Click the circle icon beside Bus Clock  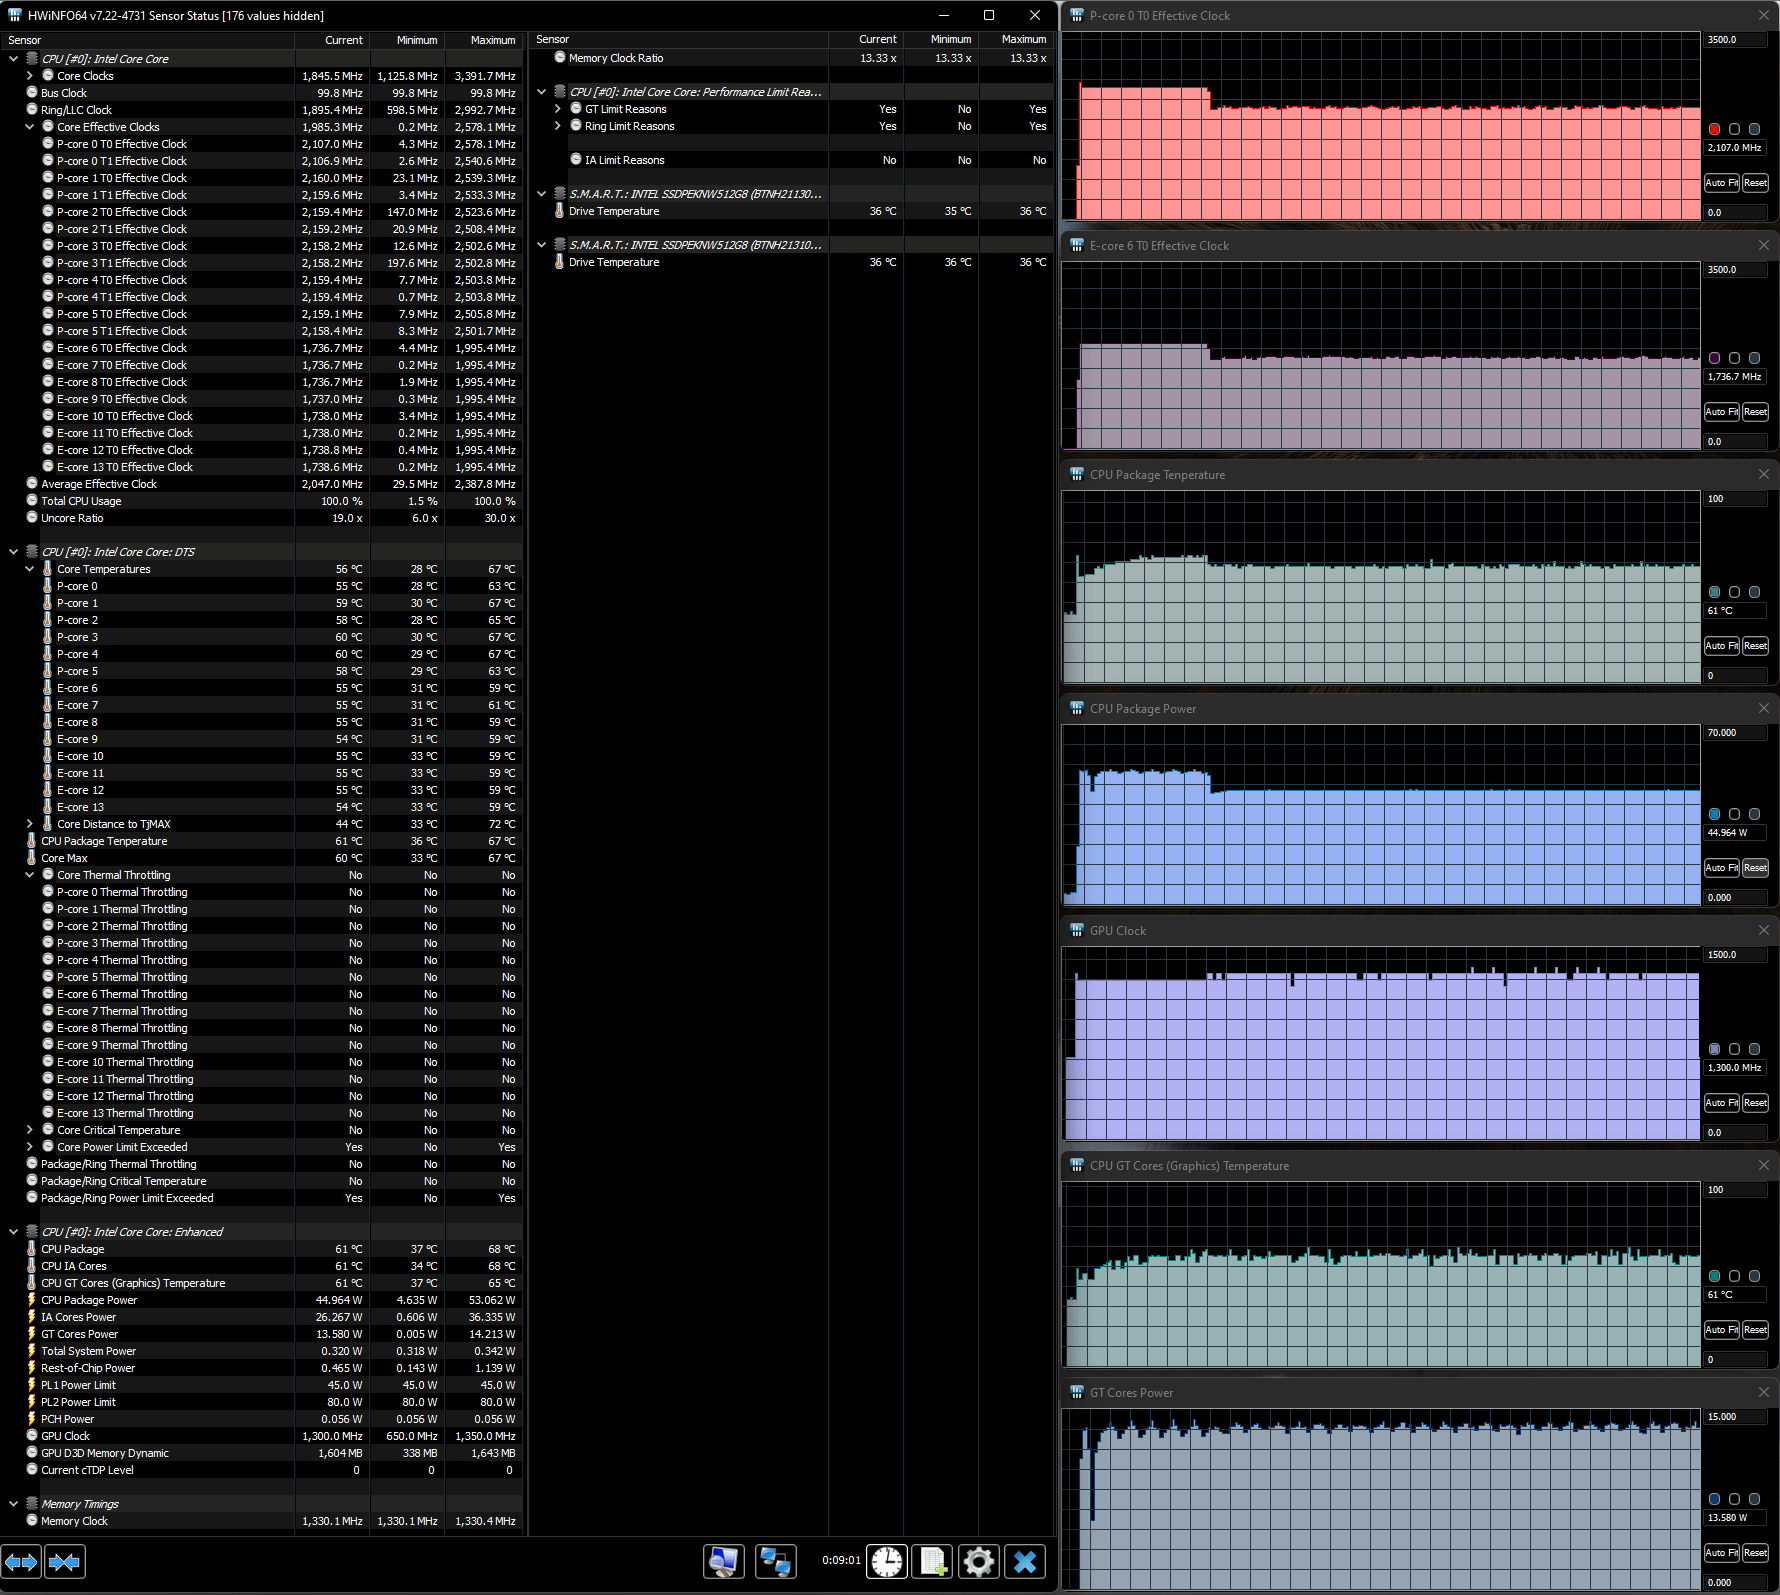(32, 93)
